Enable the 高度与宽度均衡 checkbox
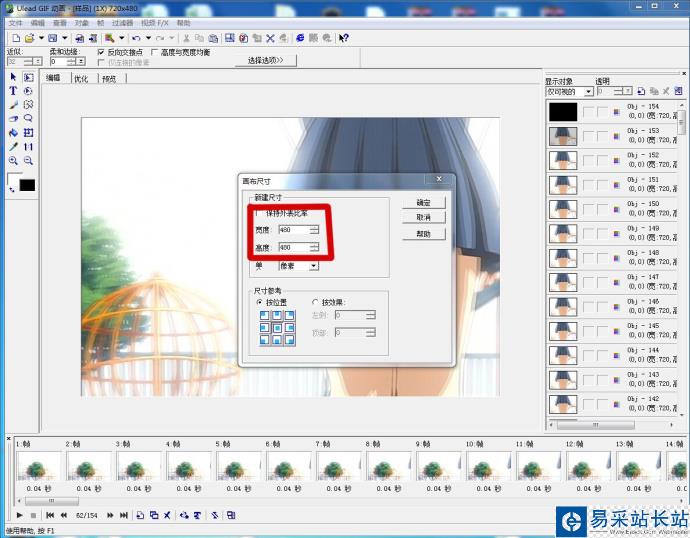This screenshot has width=690, height=538. pyautogui.click(x=154, y=52)
